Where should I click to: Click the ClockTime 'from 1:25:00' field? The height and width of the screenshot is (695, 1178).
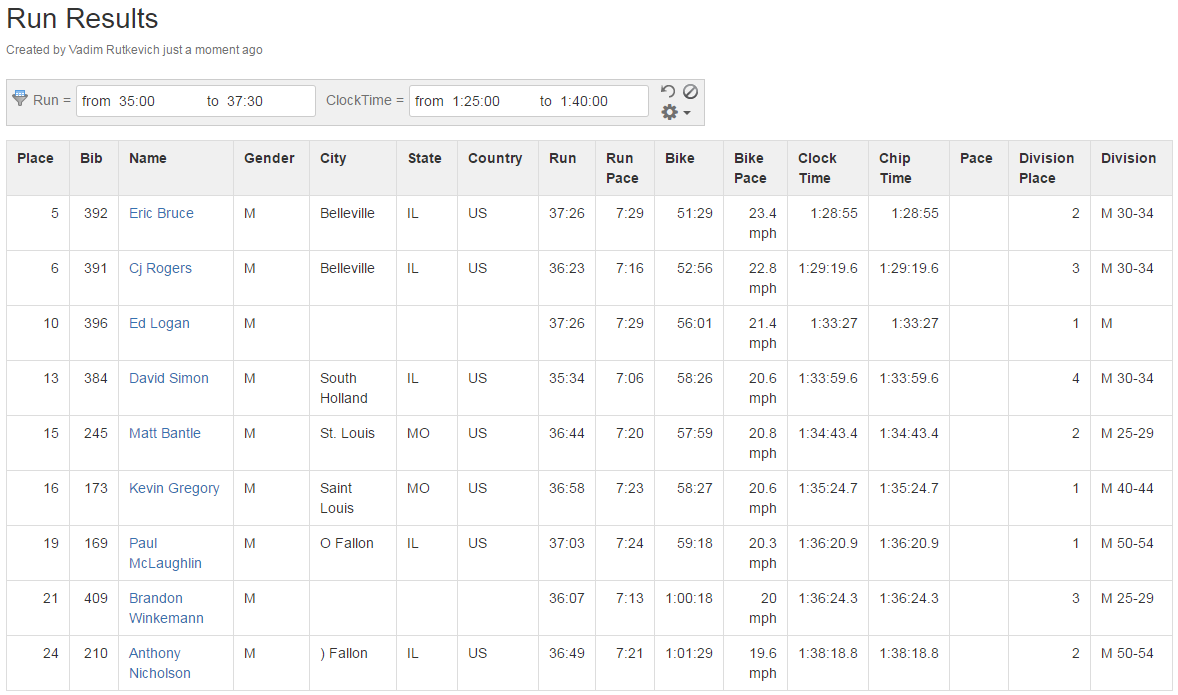(471, 101)
